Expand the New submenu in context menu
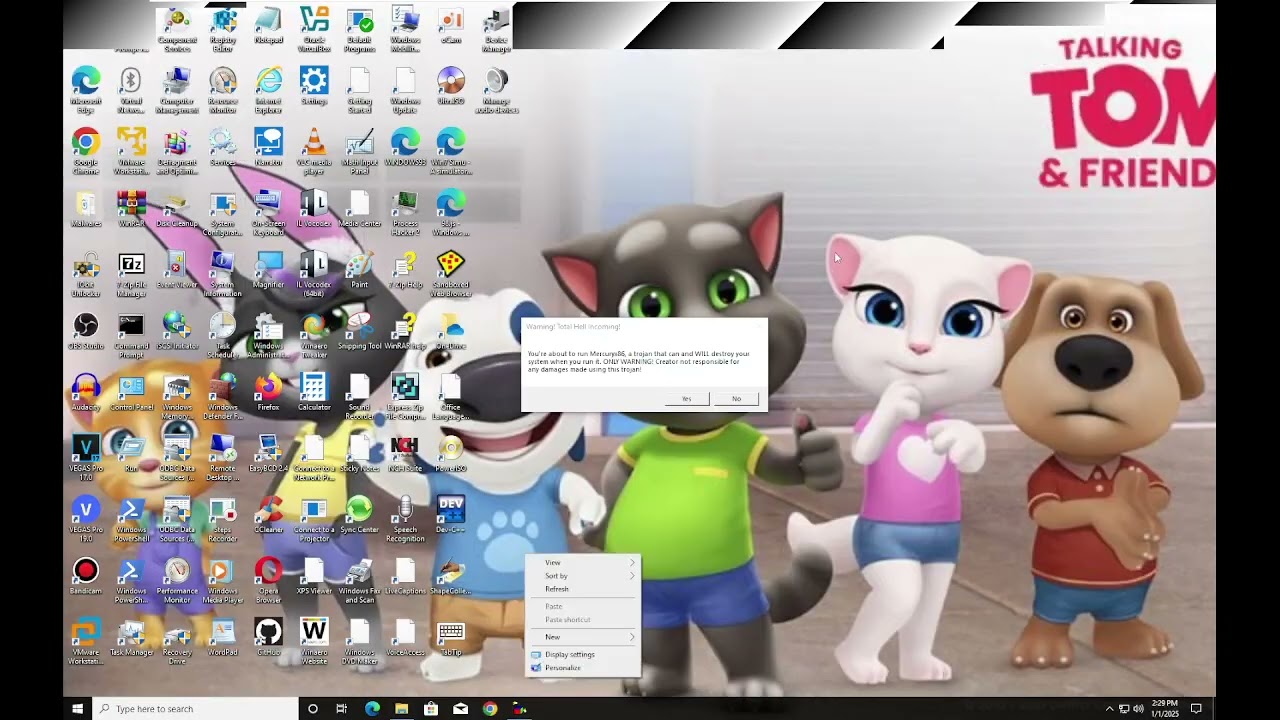This screenshot has width=1280, height=720. (584, 637)
